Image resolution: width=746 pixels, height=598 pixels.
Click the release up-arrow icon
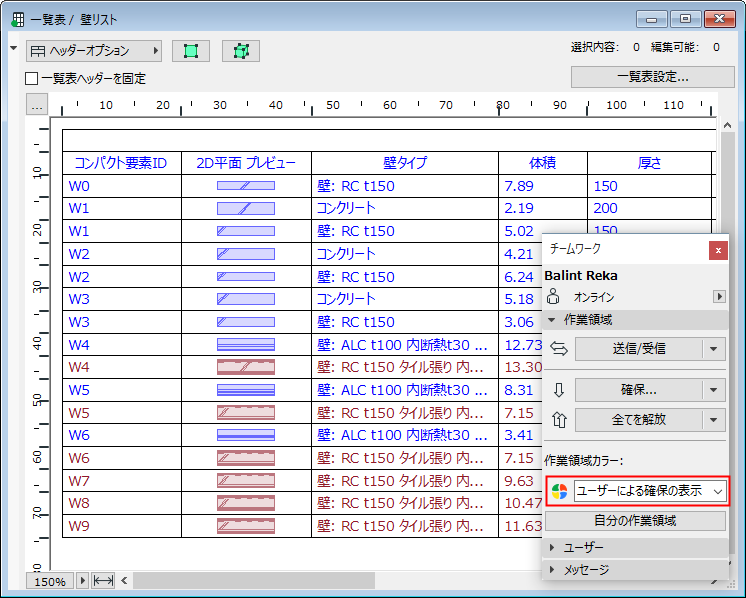click(559, 420)
